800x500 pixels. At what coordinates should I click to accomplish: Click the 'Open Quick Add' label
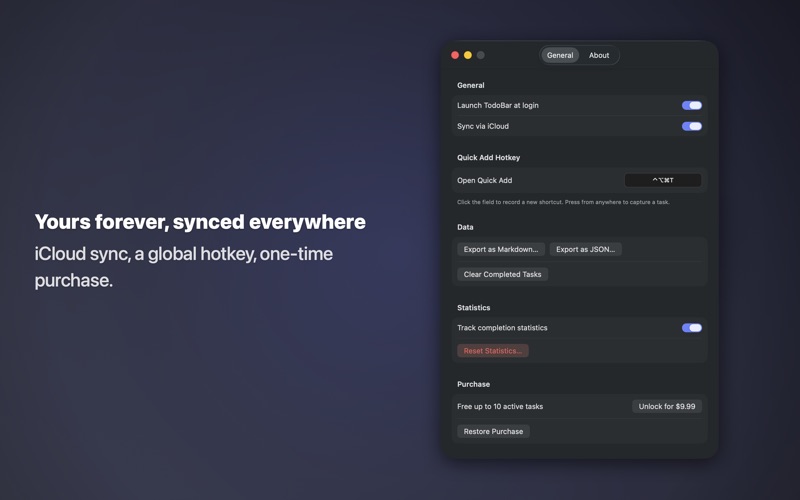click(x=485, y=180)
